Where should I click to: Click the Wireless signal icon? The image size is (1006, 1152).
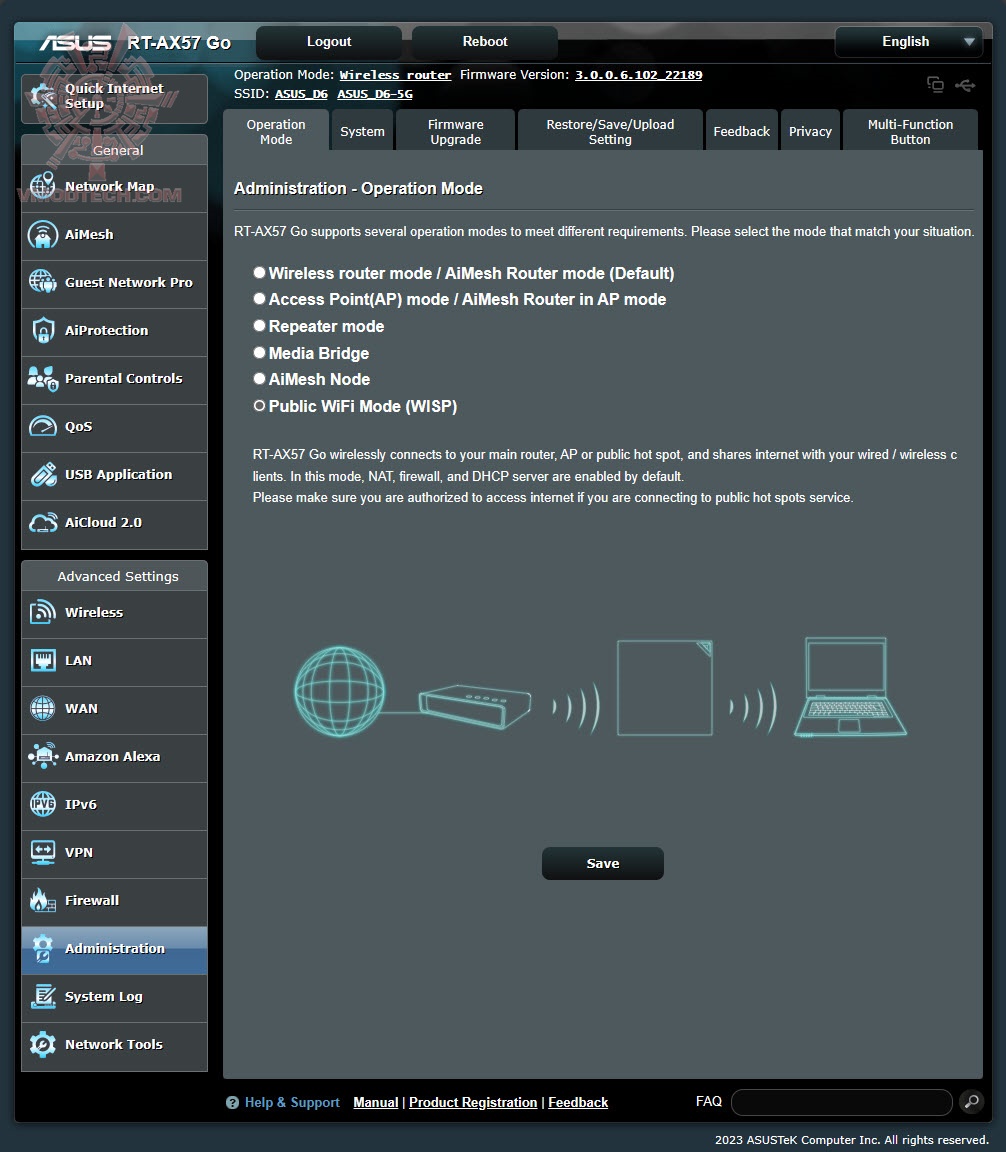pyautogui.click(x=43, y=612)
